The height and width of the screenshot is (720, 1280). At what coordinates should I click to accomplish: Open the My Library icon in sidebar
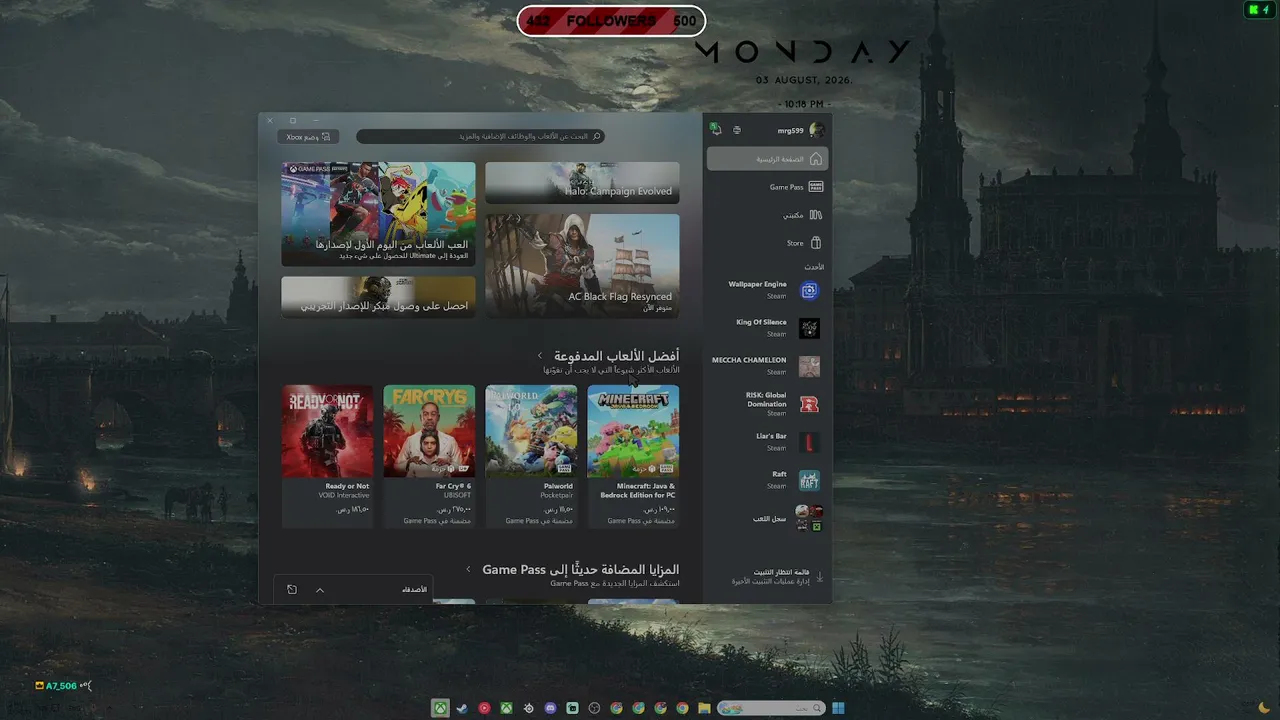(x=816, y=215)
